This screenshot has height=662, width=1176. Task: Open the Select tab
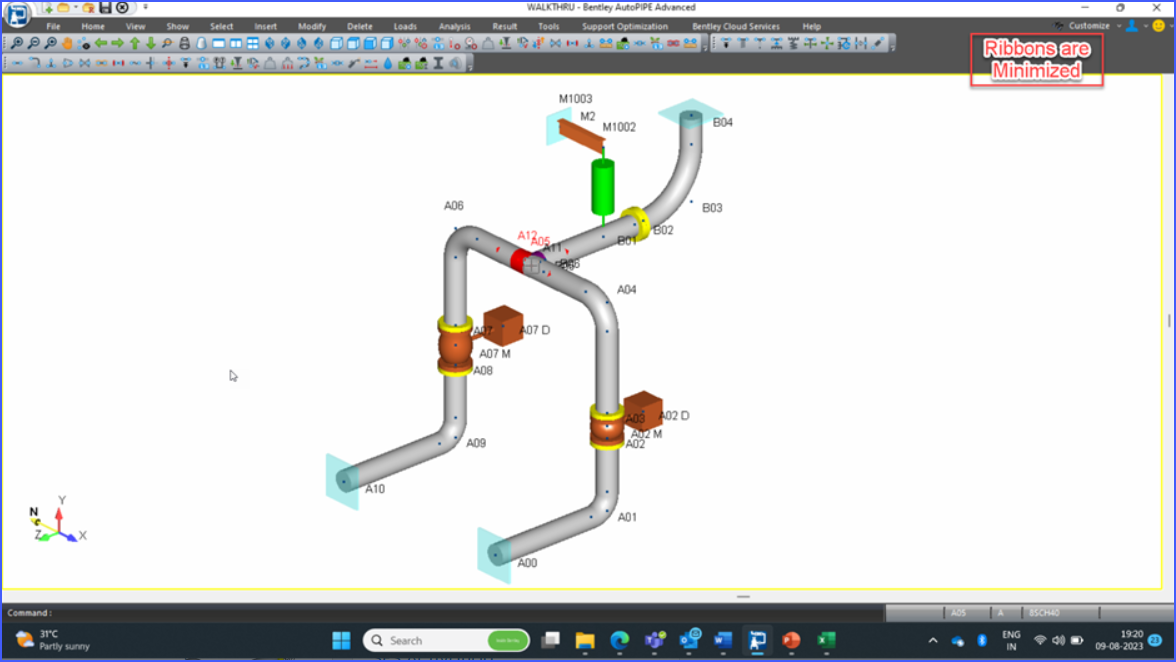point(221,26)
